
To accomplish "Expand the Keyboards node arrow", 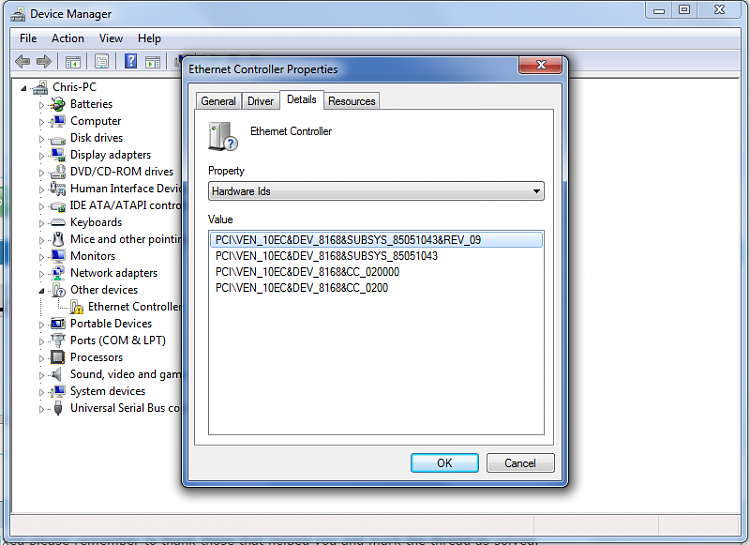I will pyautogui.click(x=41, y=223).
